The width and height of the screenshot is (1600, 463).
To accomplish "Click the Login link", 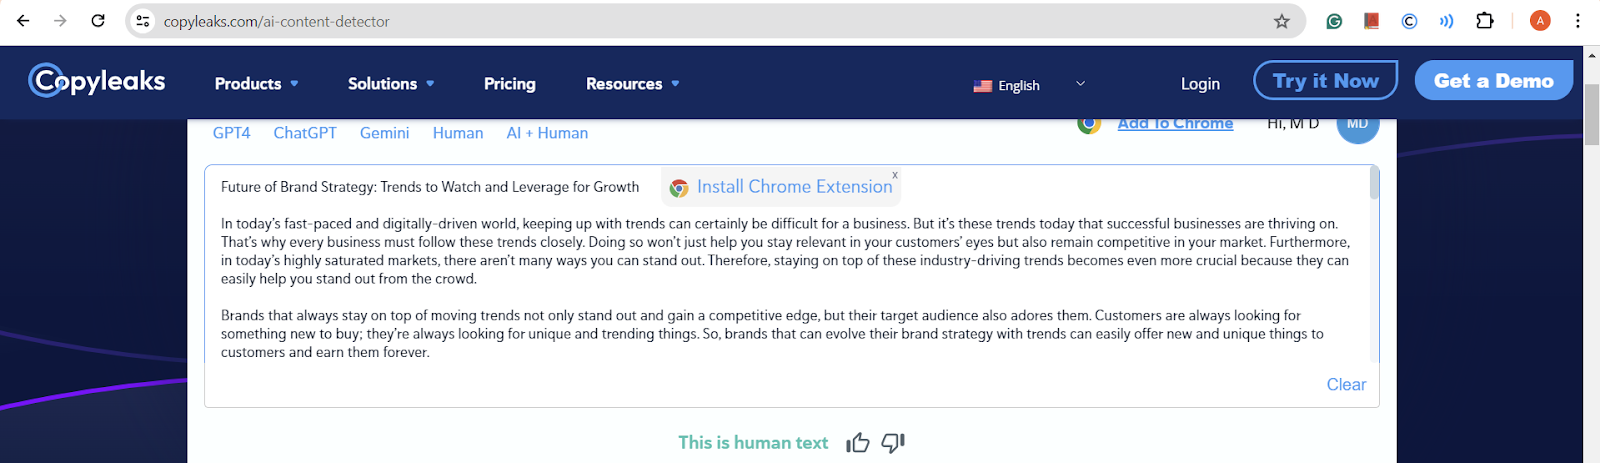I will click(x=1200, y=84).
